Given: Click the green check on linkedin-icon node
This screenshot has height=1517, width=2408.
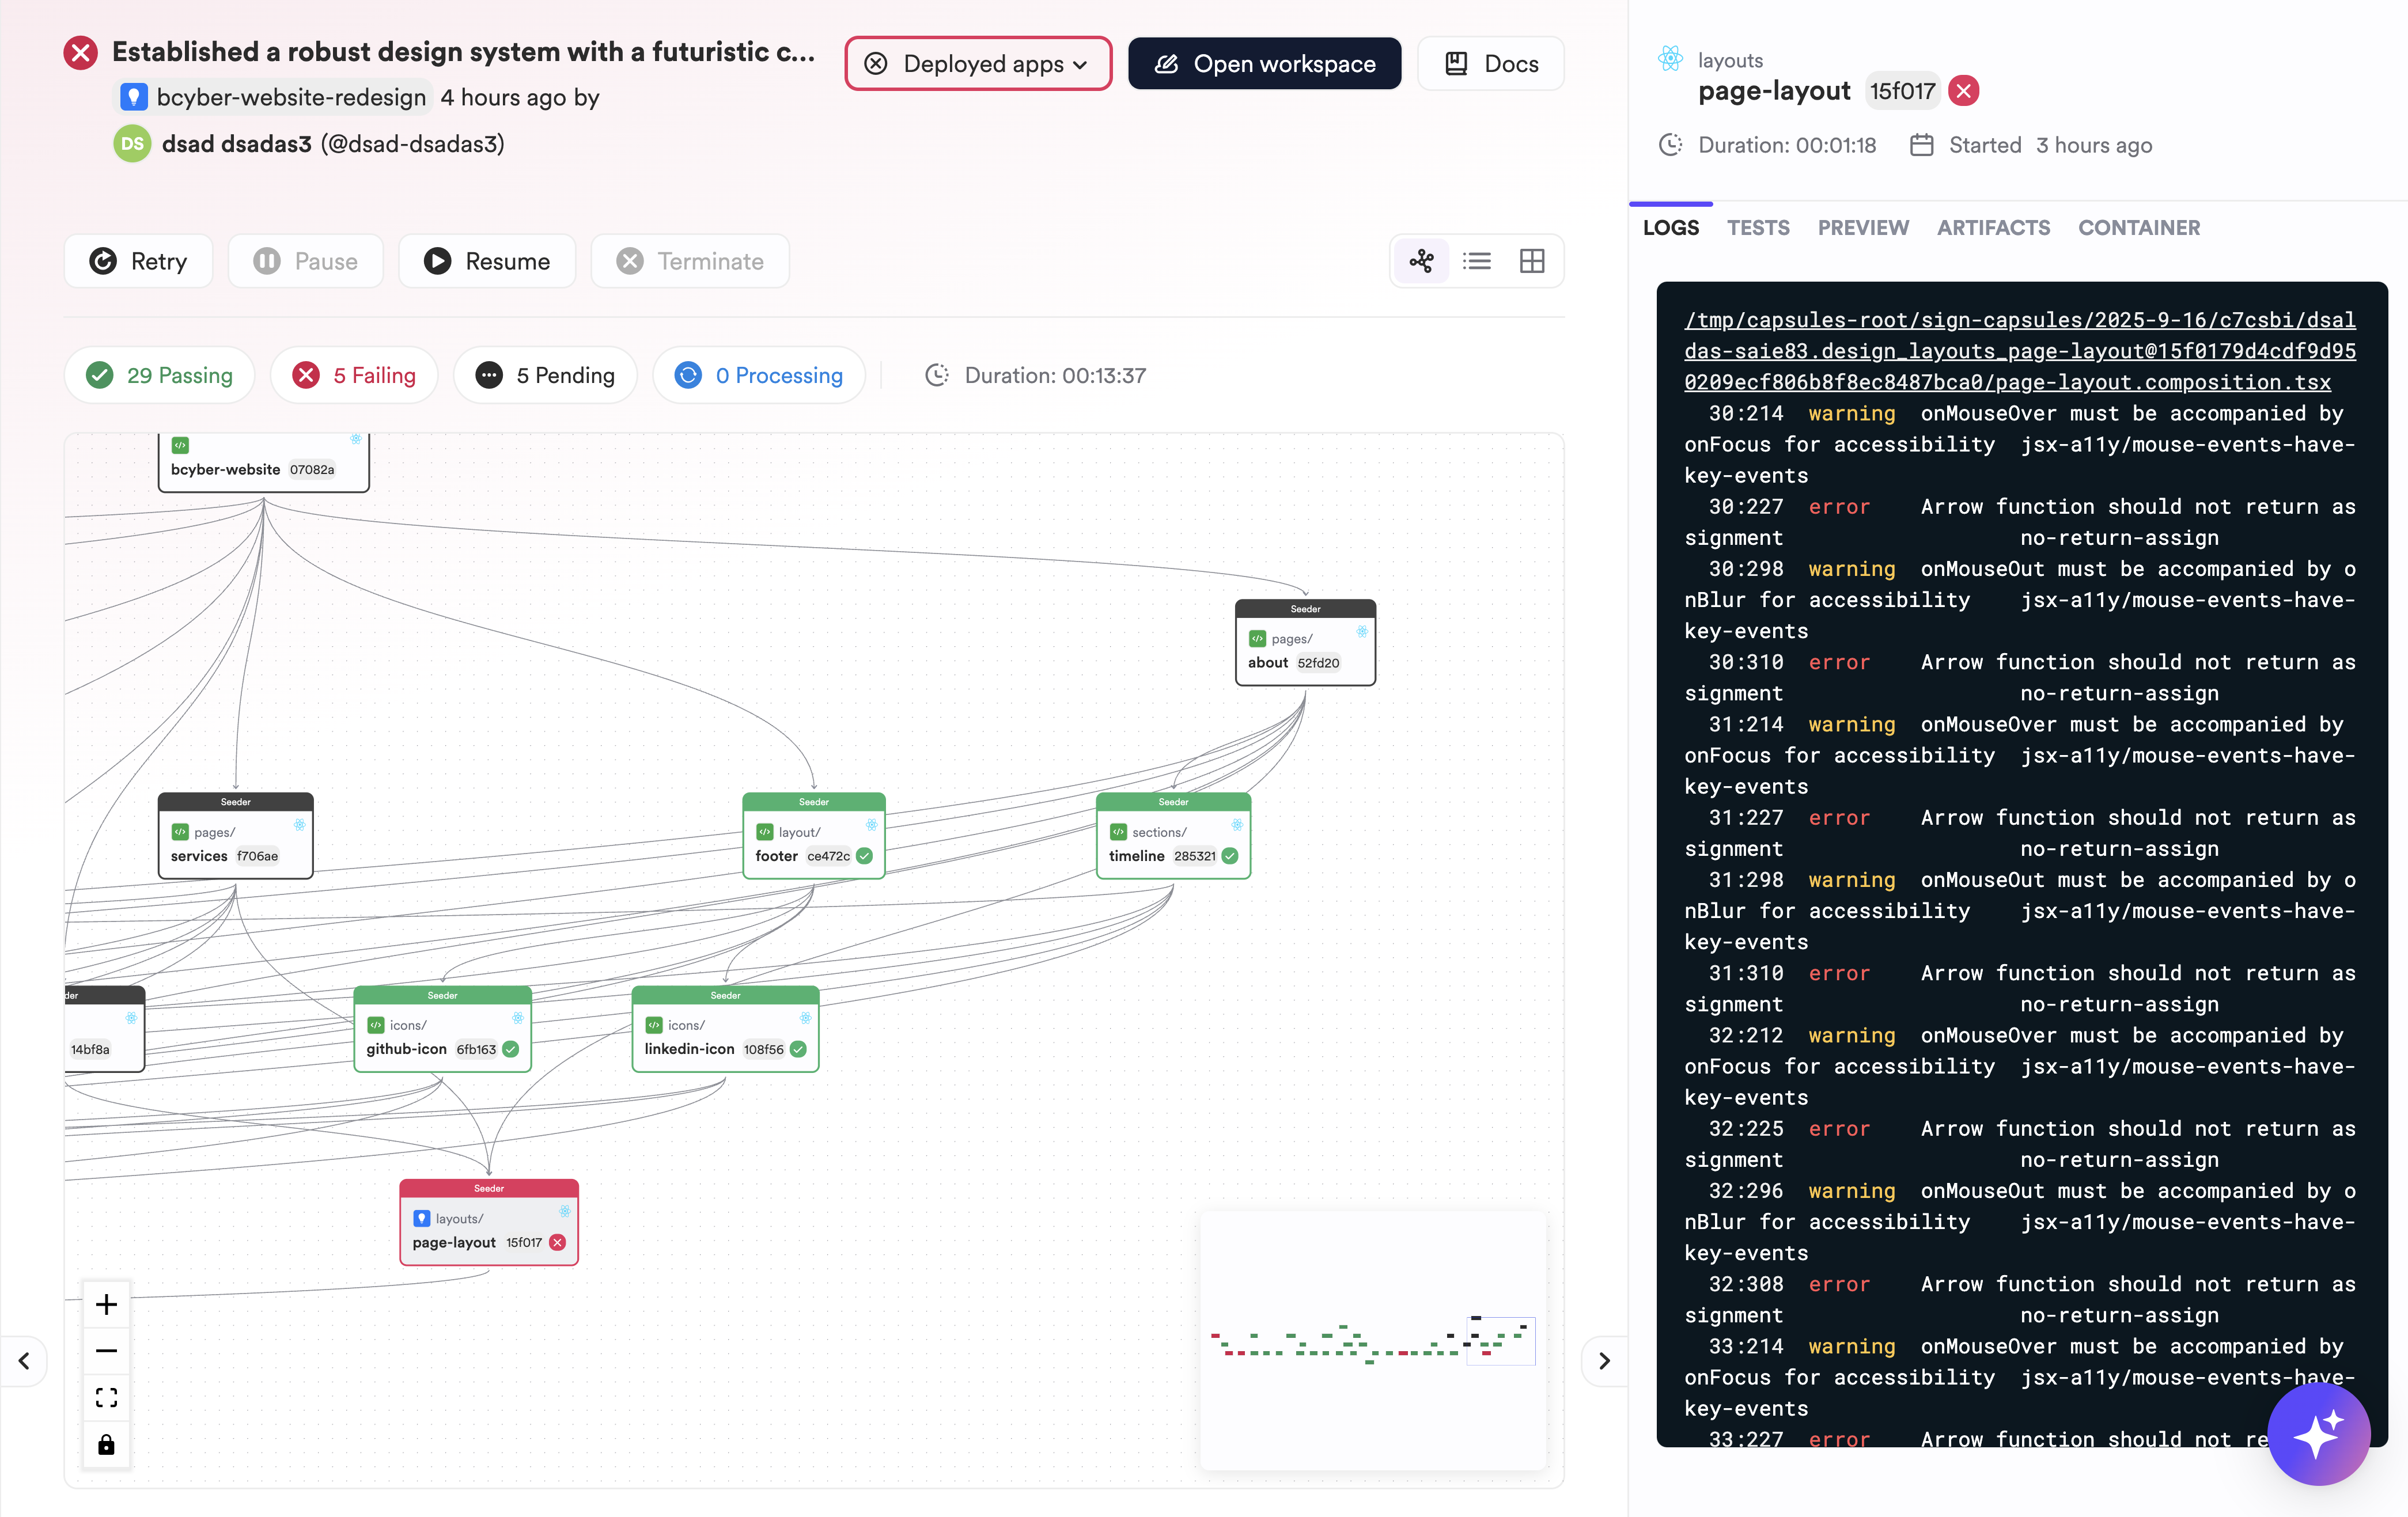Looking at the screenshot, I should tap(798, 1049).
